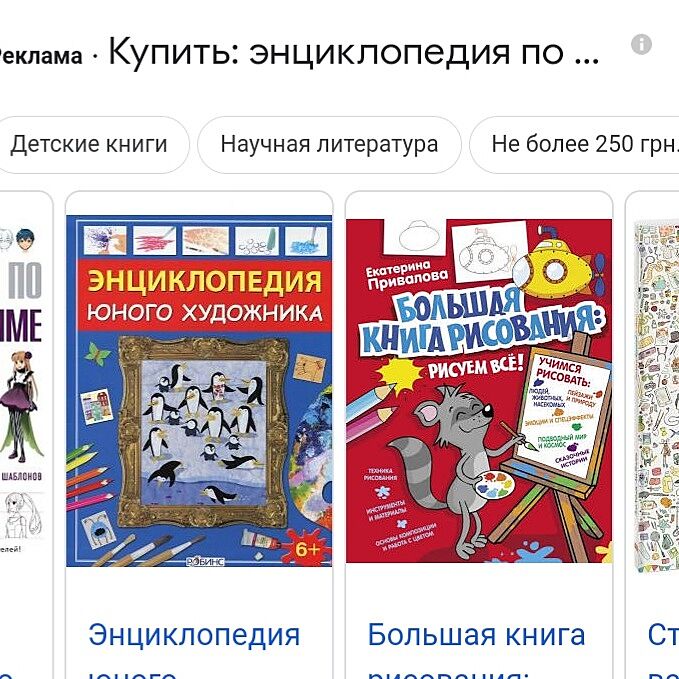Open the Большая книга рисования cover image
679x679 pixels.
coord(479,391)
